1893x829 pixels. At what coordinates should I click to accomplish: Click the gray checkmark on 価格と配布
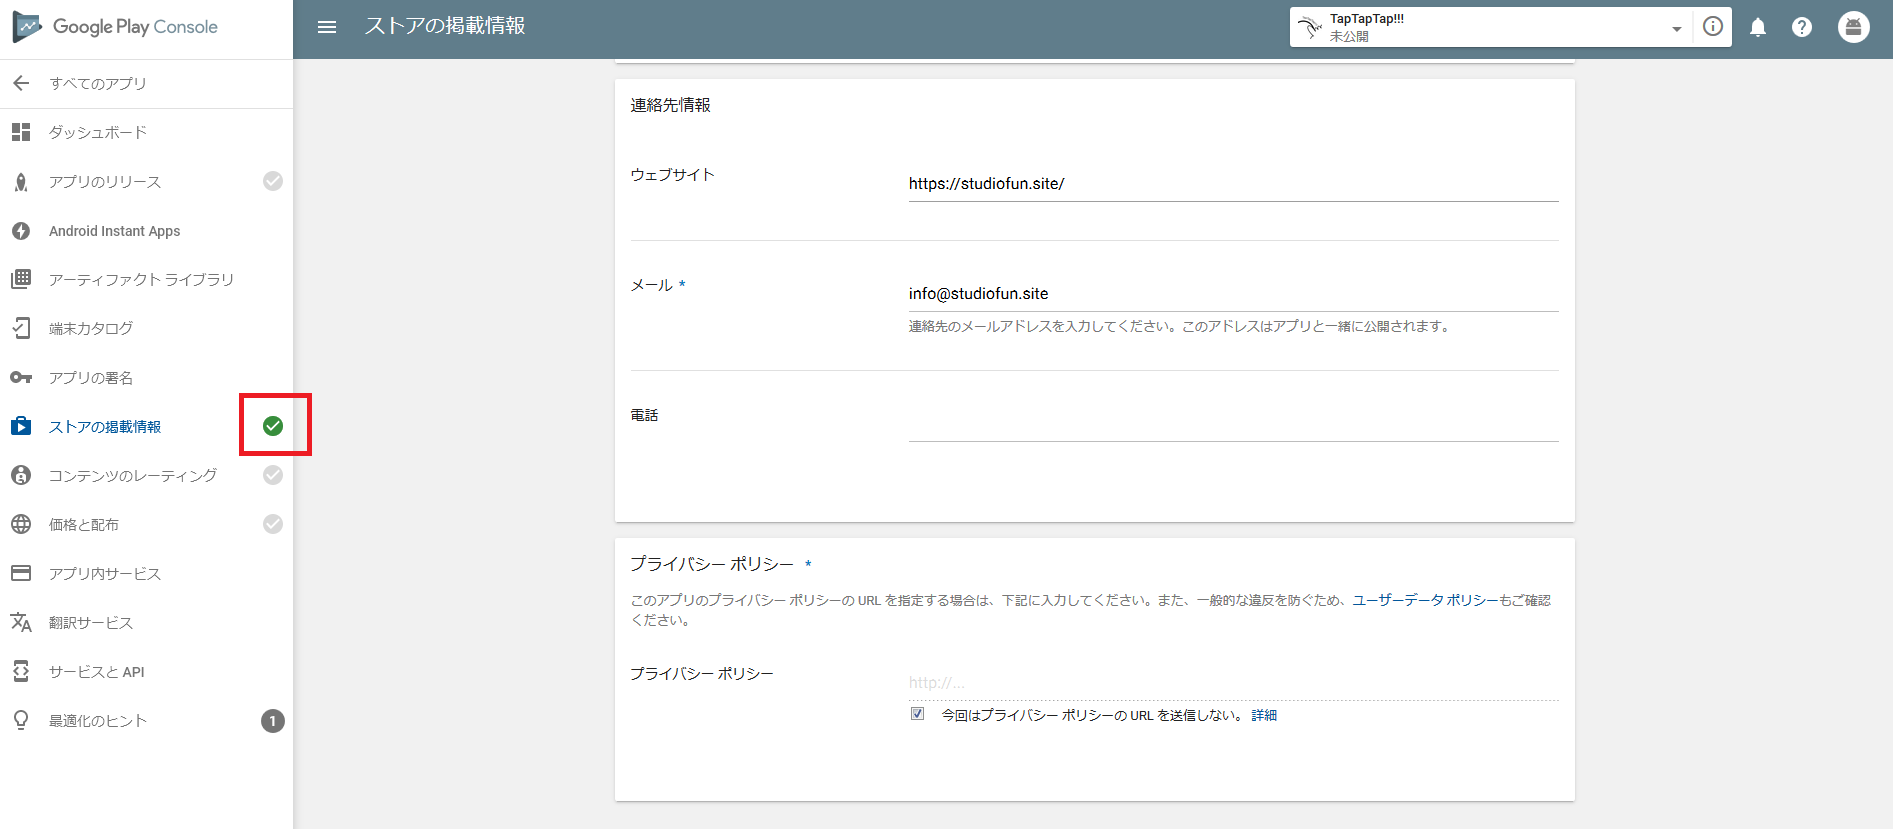pyautogui.click(x=273, y=524)
